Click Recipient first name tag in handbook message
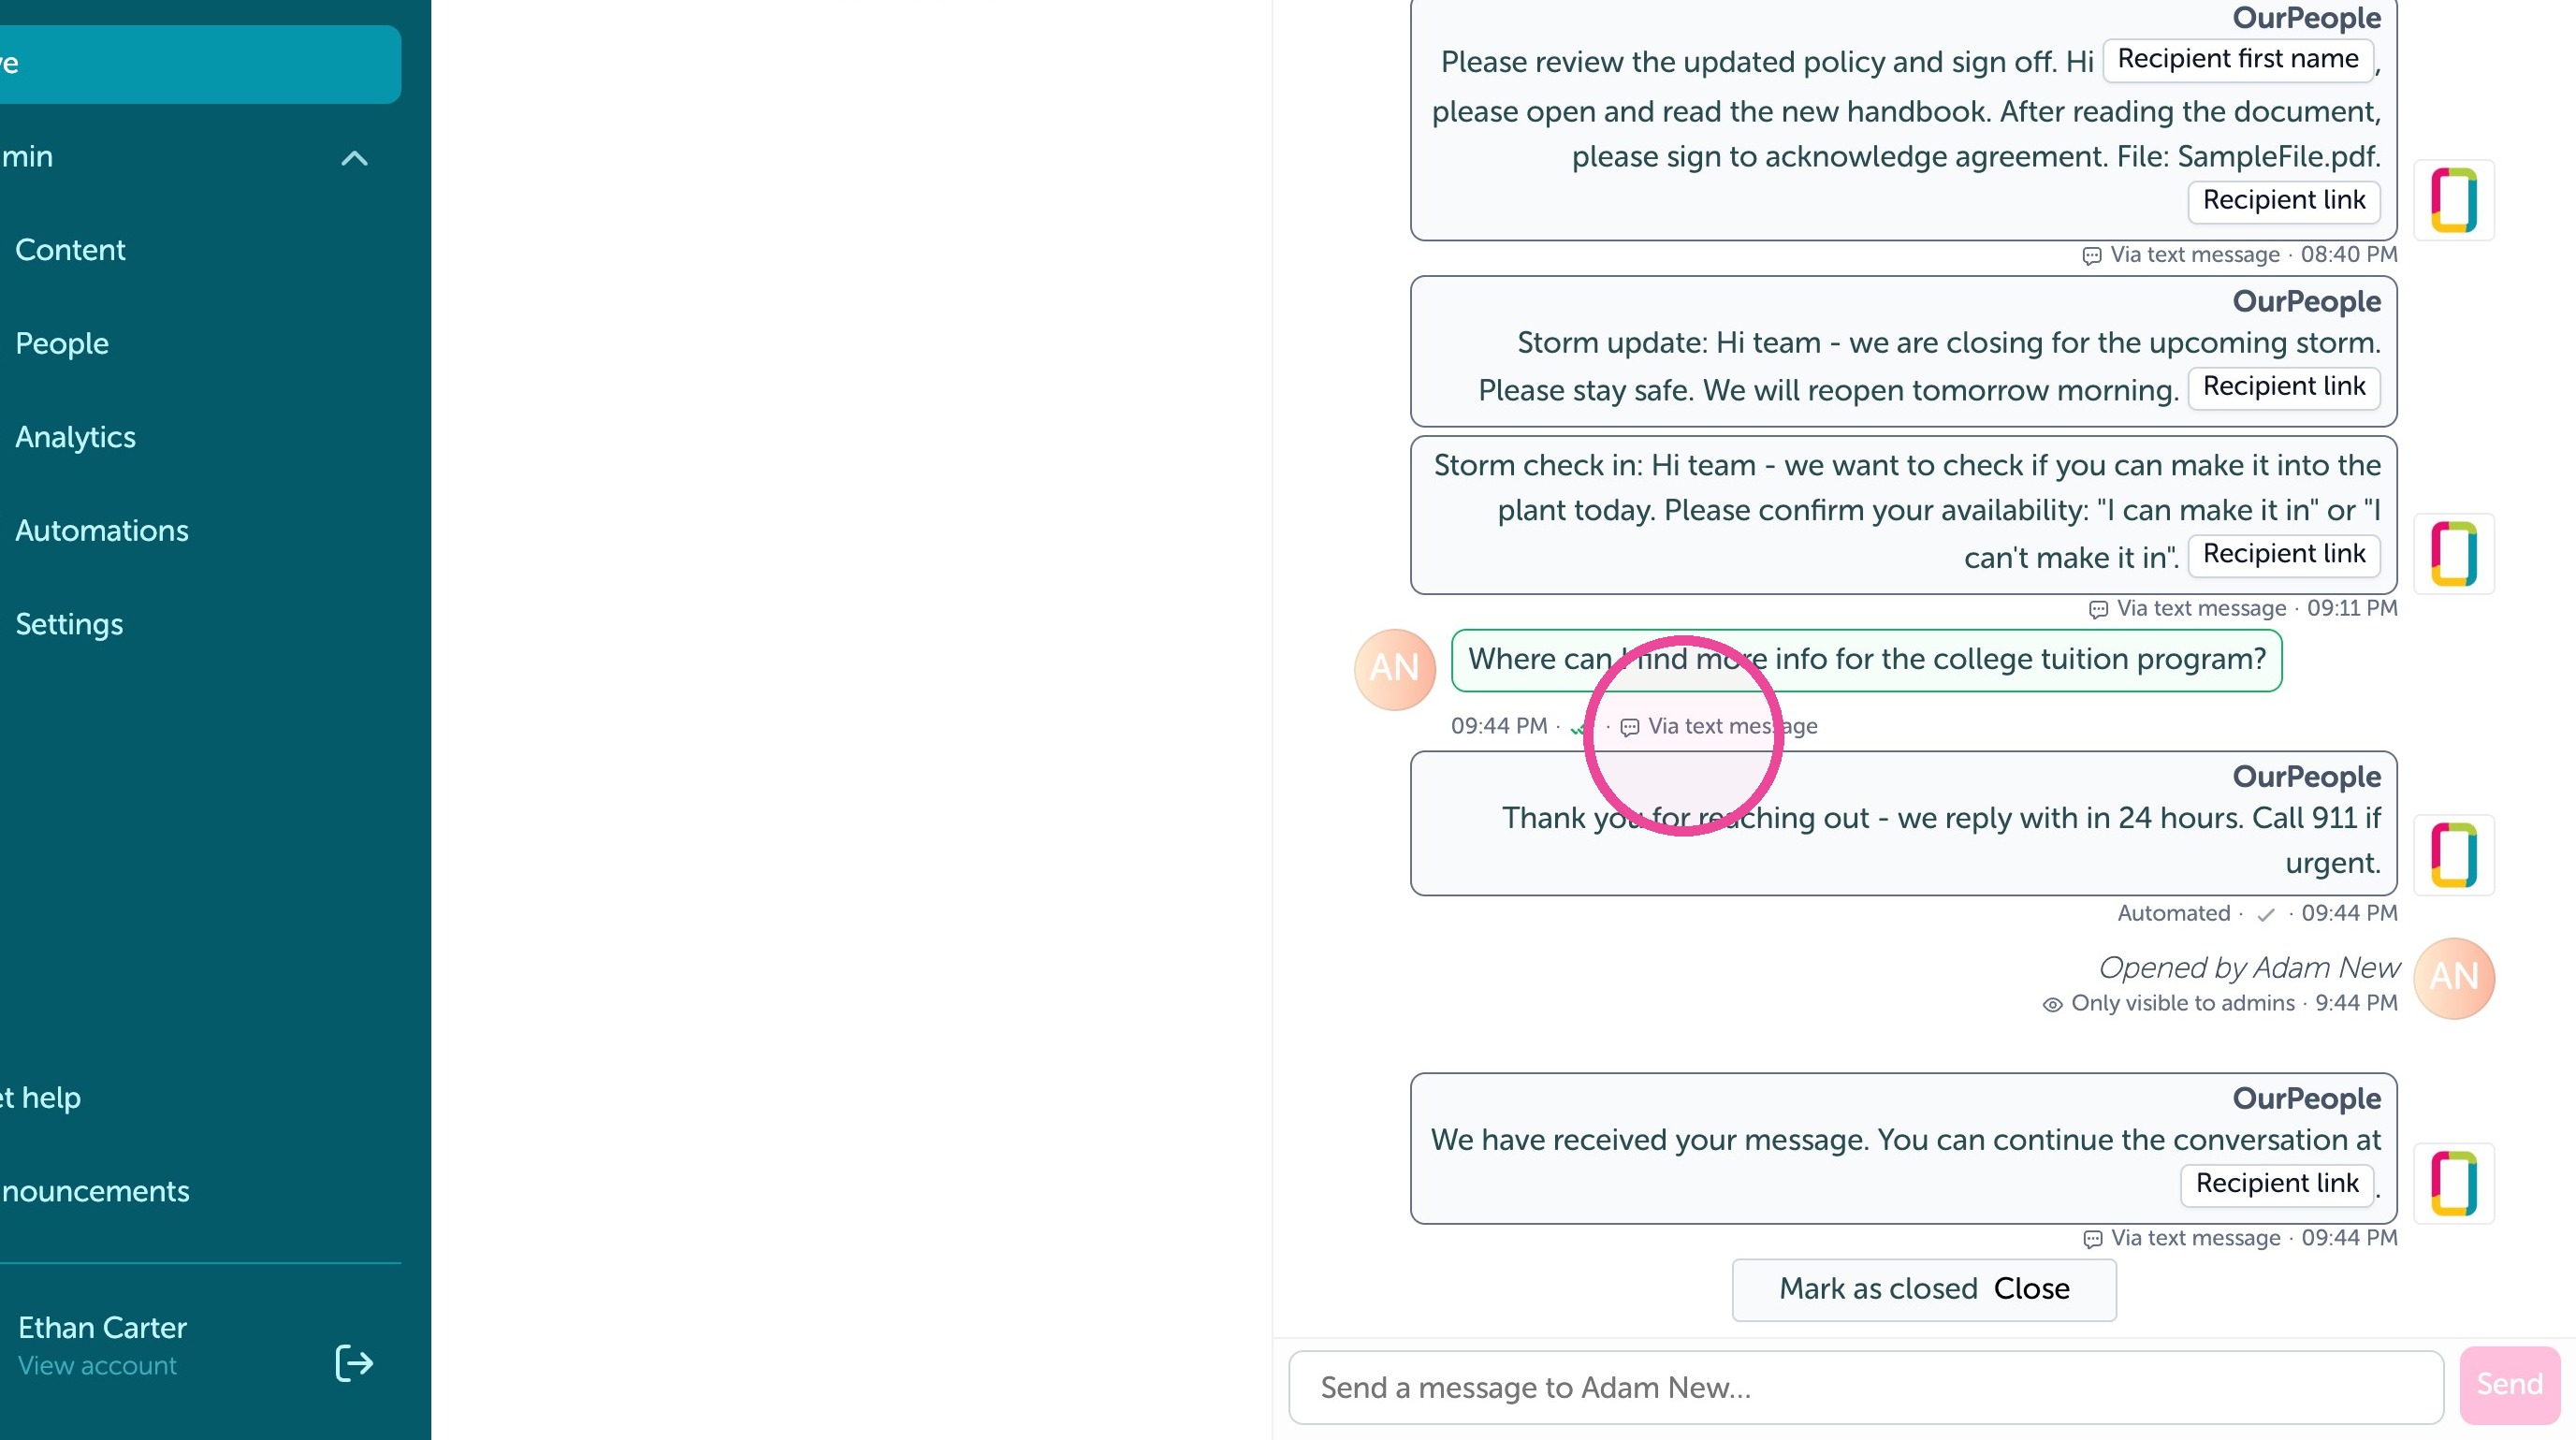2576x1440 pixels. point(2238,59)
